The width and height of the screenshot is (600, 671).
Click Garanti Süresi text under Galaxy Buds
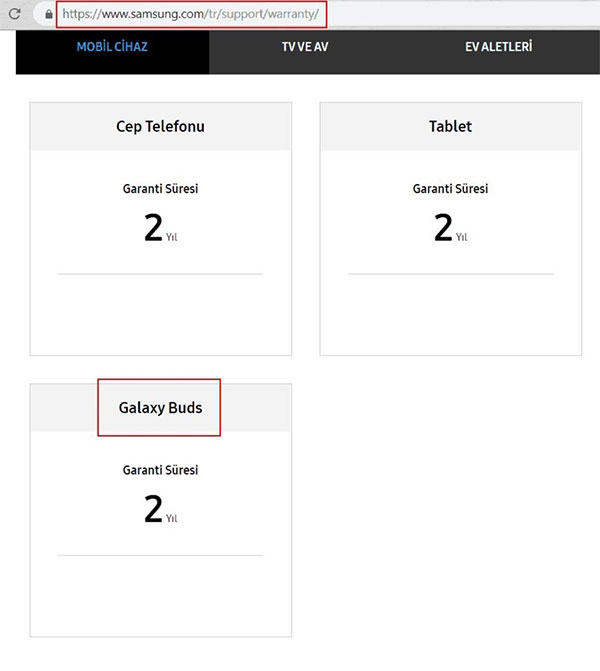(x=160, y=470)
